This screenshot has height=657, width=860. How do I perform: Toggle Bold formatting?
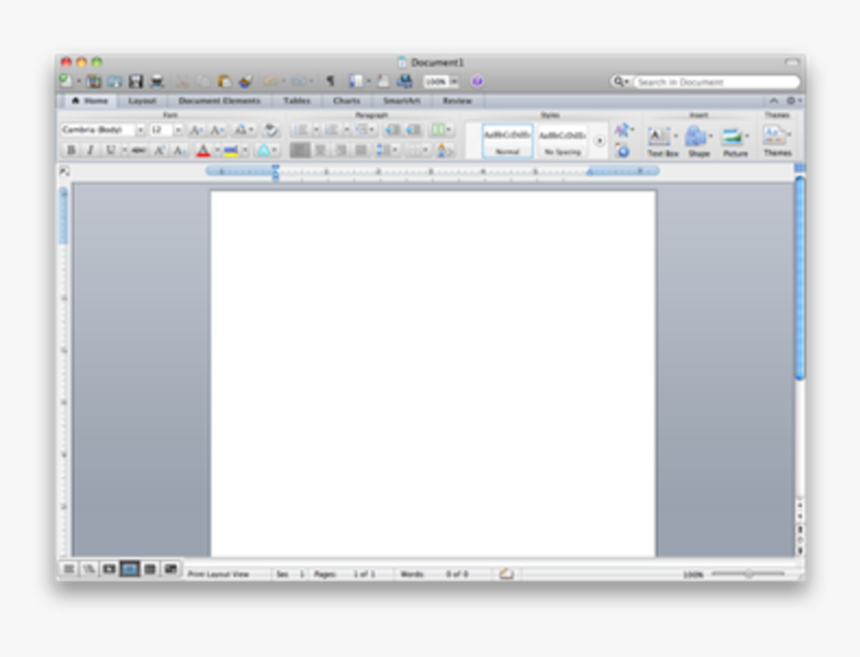pos(71,148)
